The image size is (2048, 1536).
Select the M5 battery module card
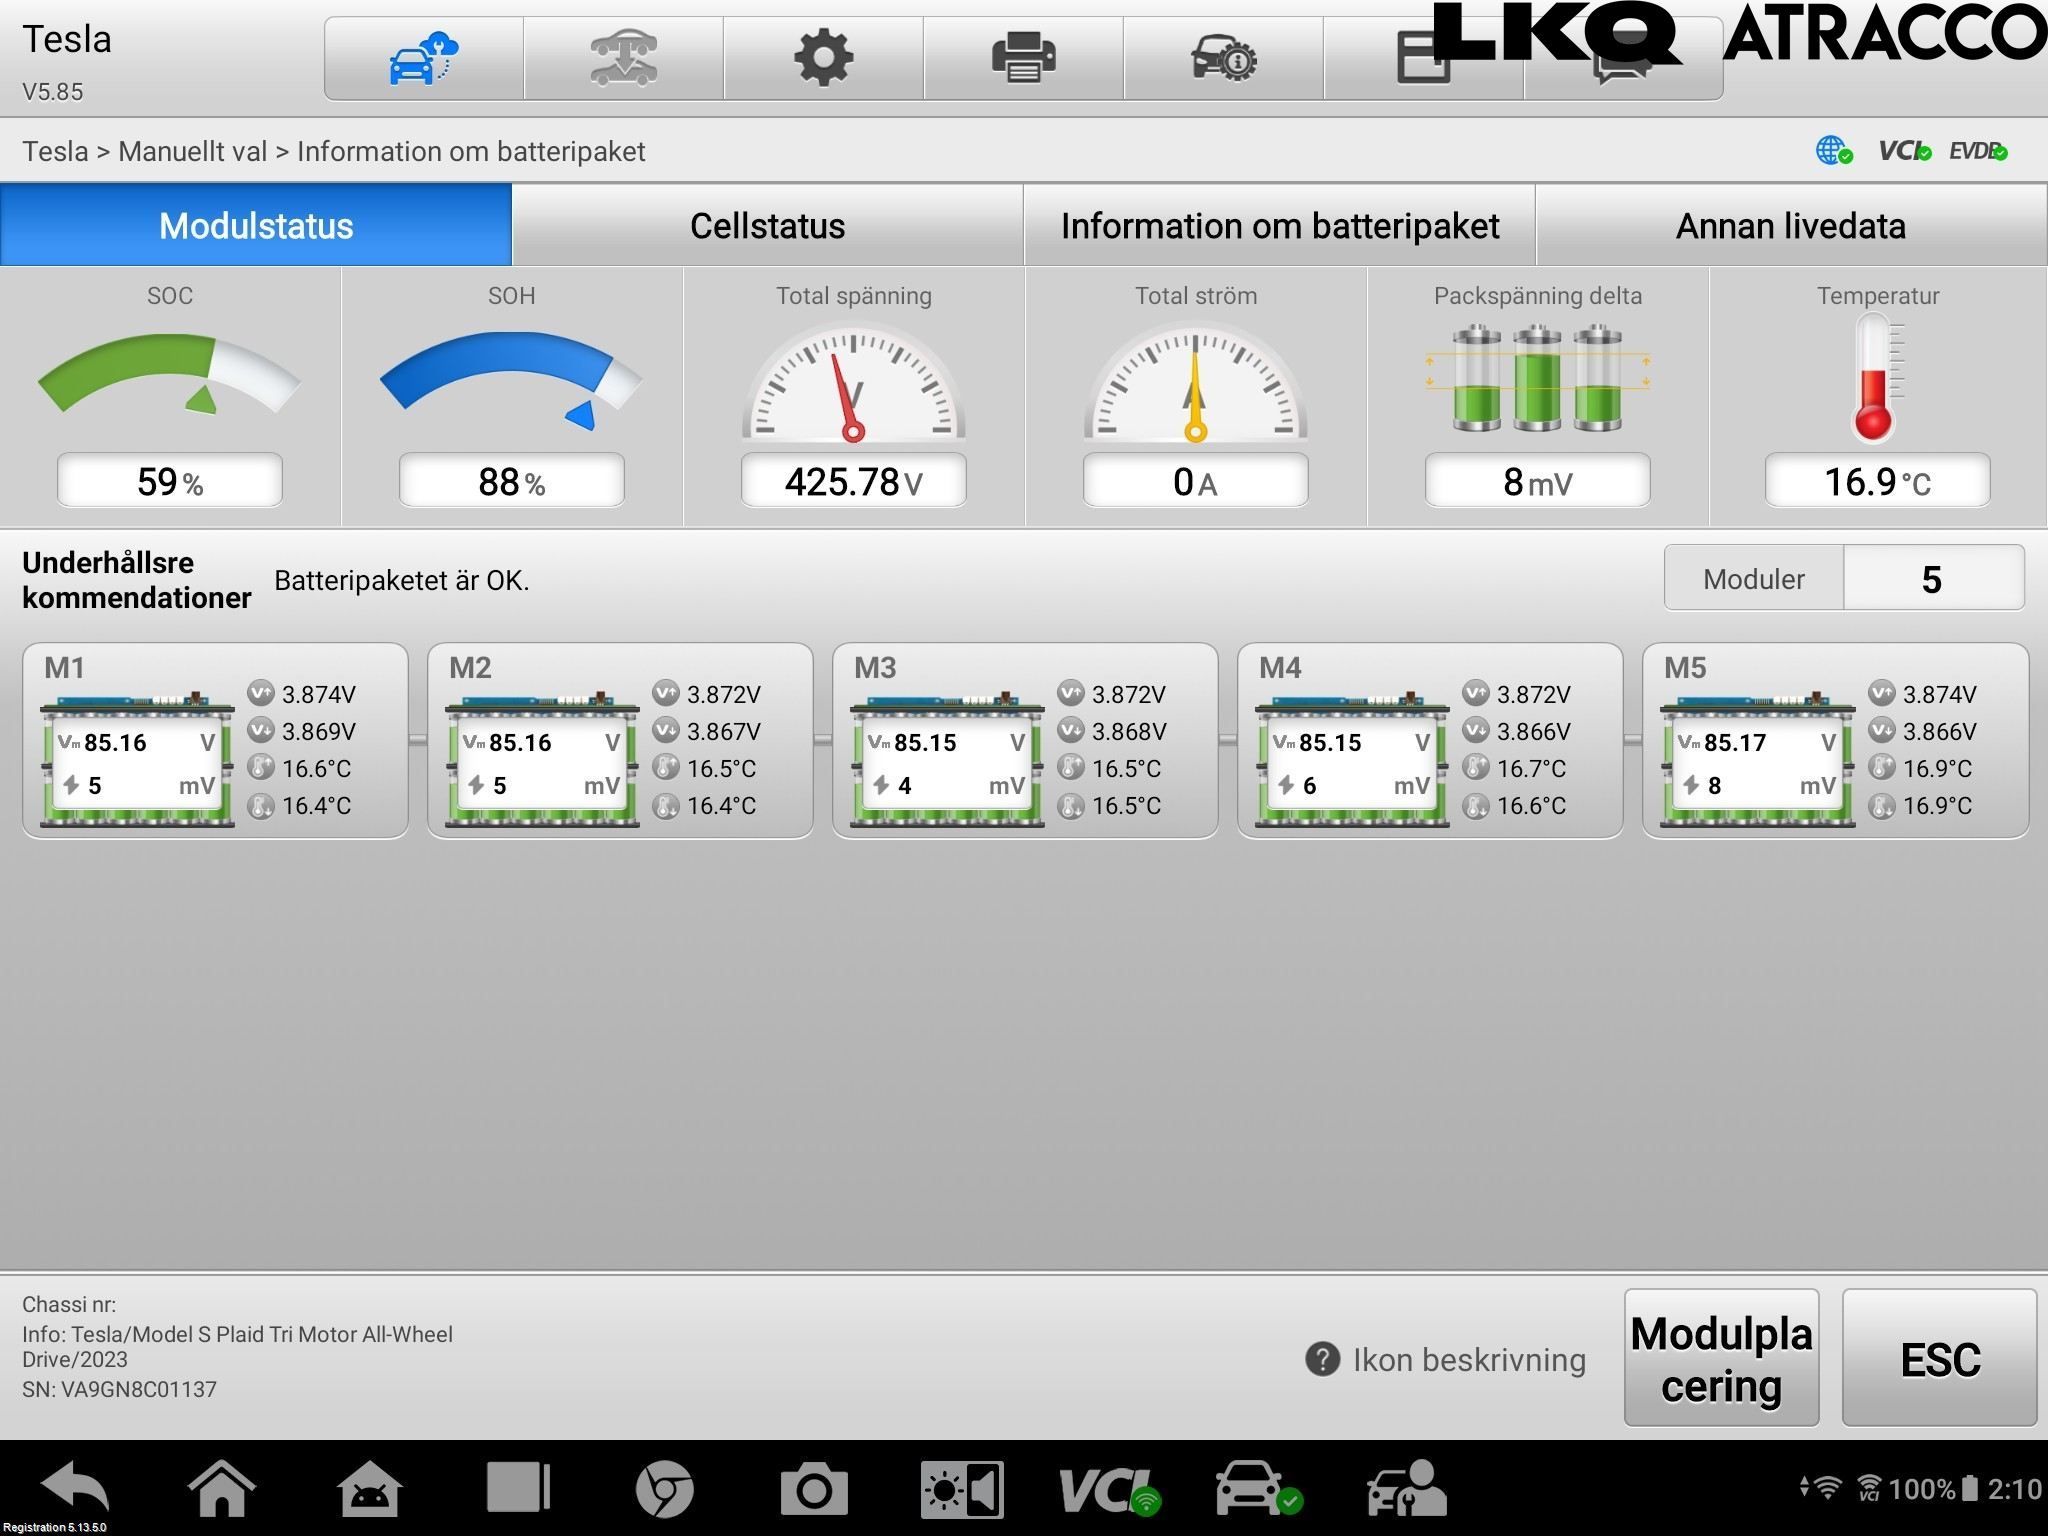tap(1835, 740)
